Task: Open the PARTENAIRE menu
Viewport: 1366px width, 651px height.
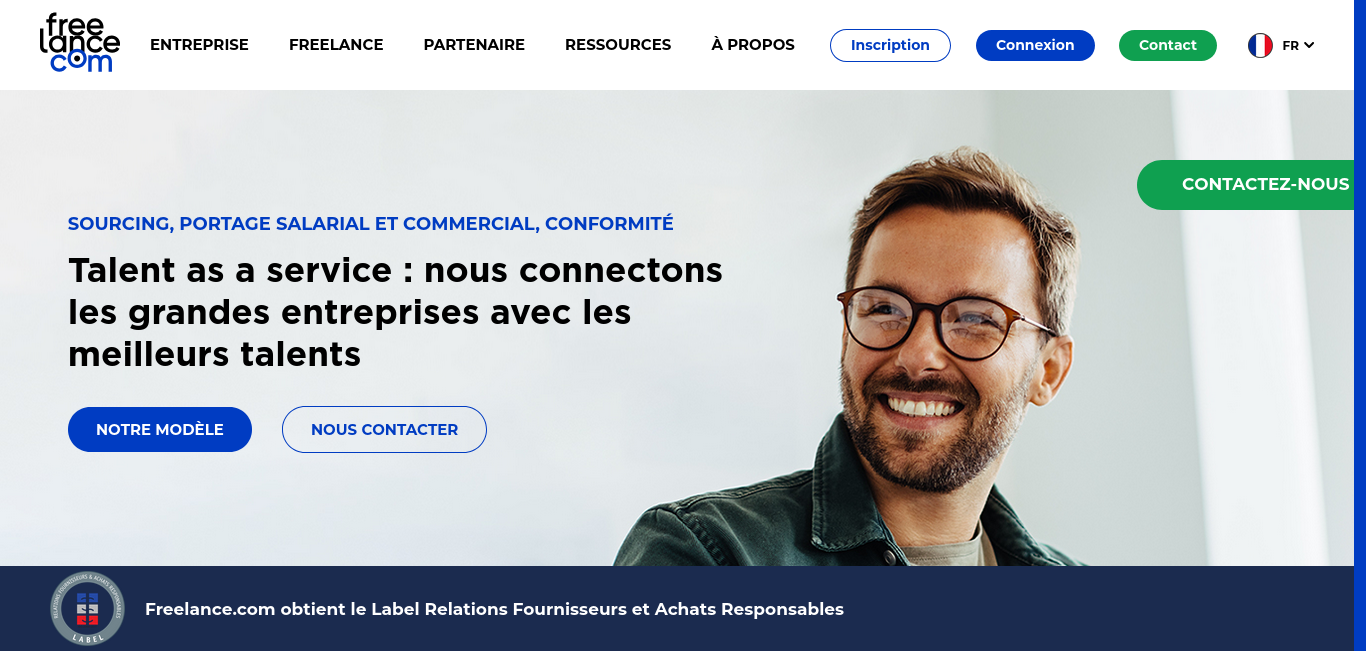Action: coord(474,45)
